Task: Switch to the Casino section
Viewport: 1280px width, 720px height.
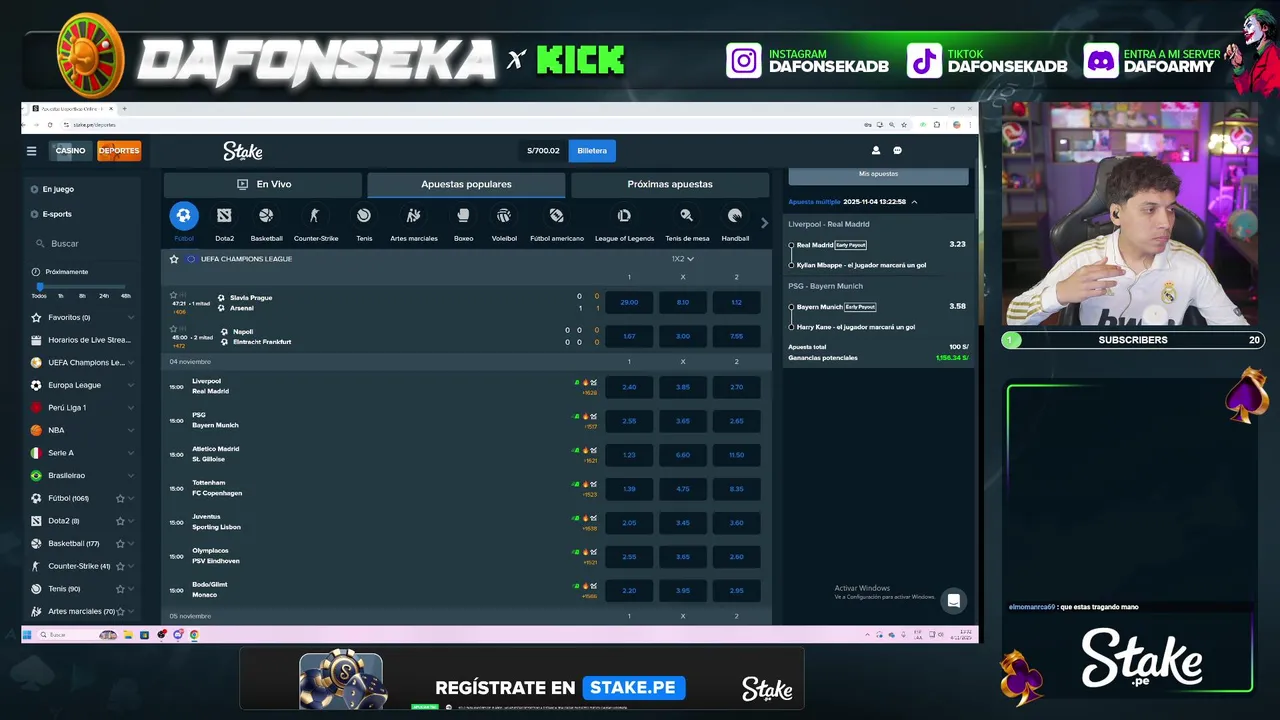Action: coord(70,151)
